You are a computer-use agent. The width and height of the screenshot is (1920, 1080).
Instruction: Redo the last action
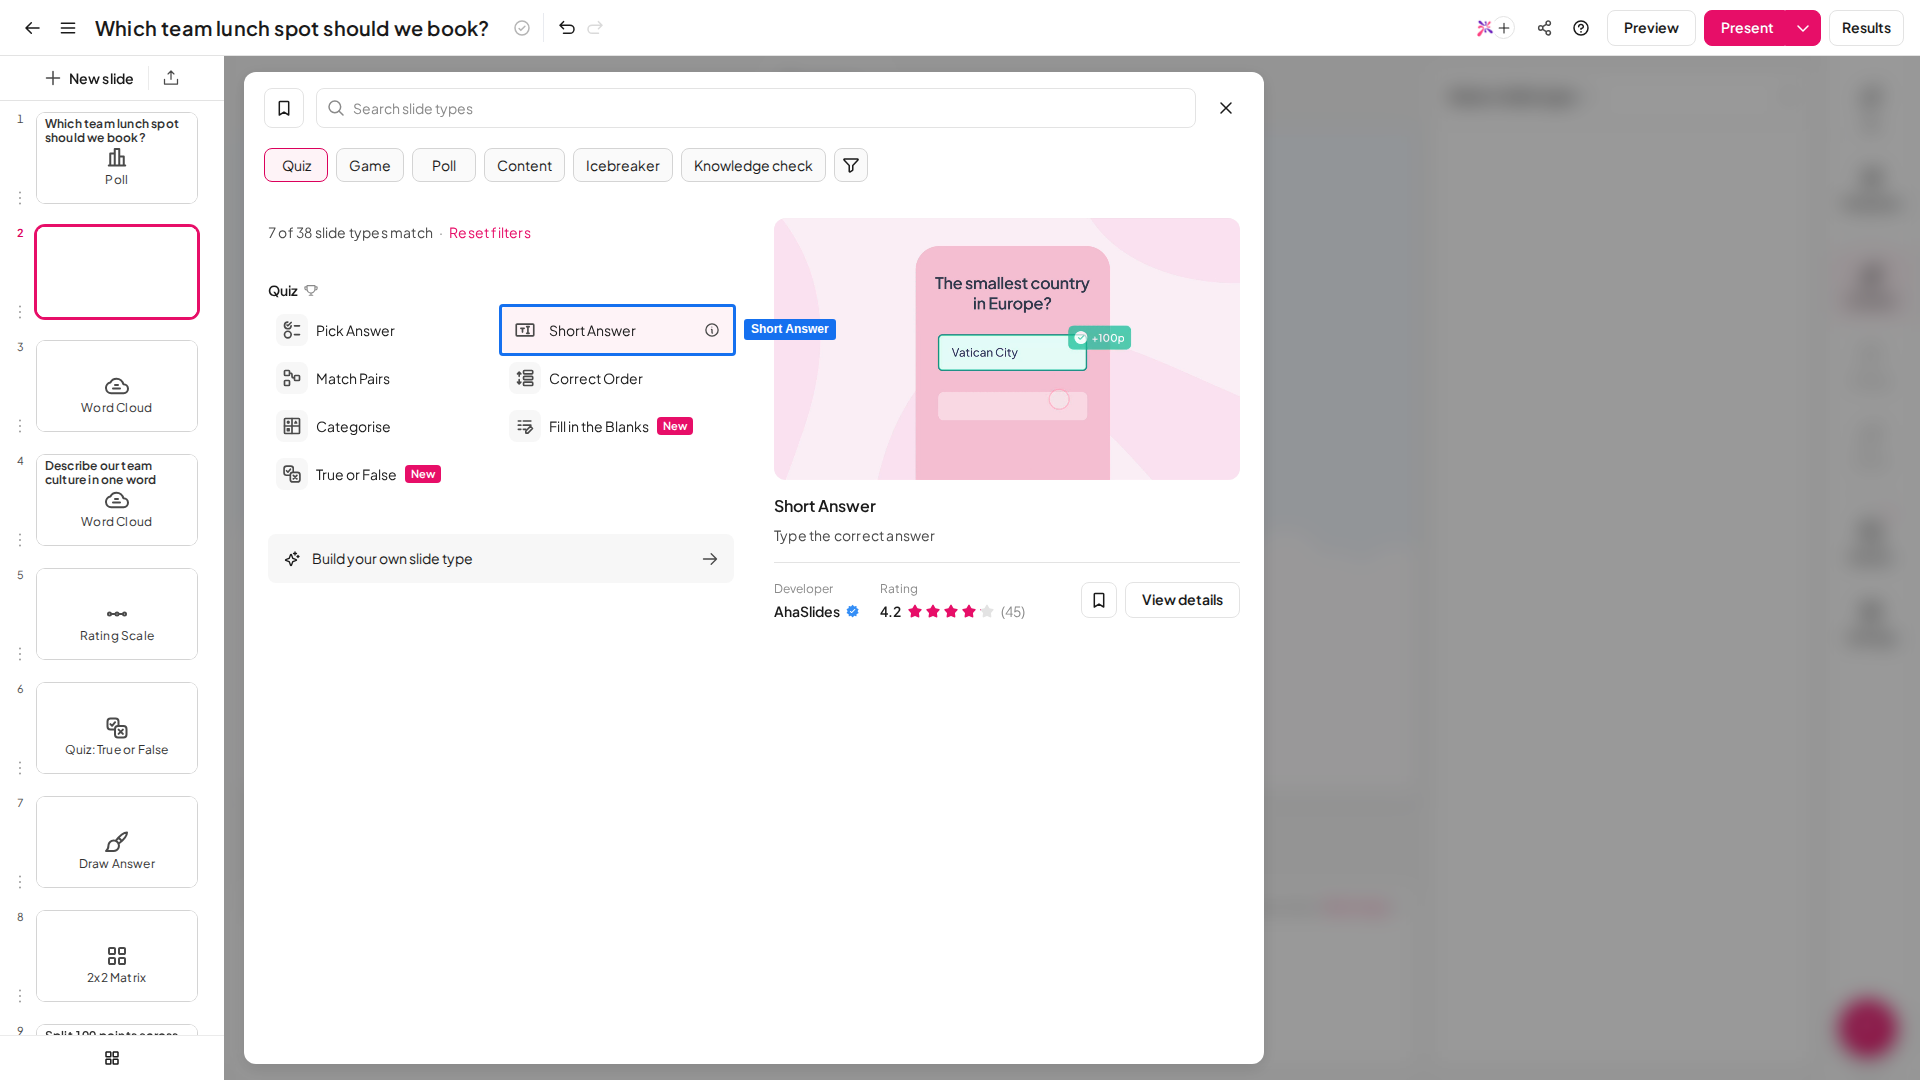(x=595, y=28)
